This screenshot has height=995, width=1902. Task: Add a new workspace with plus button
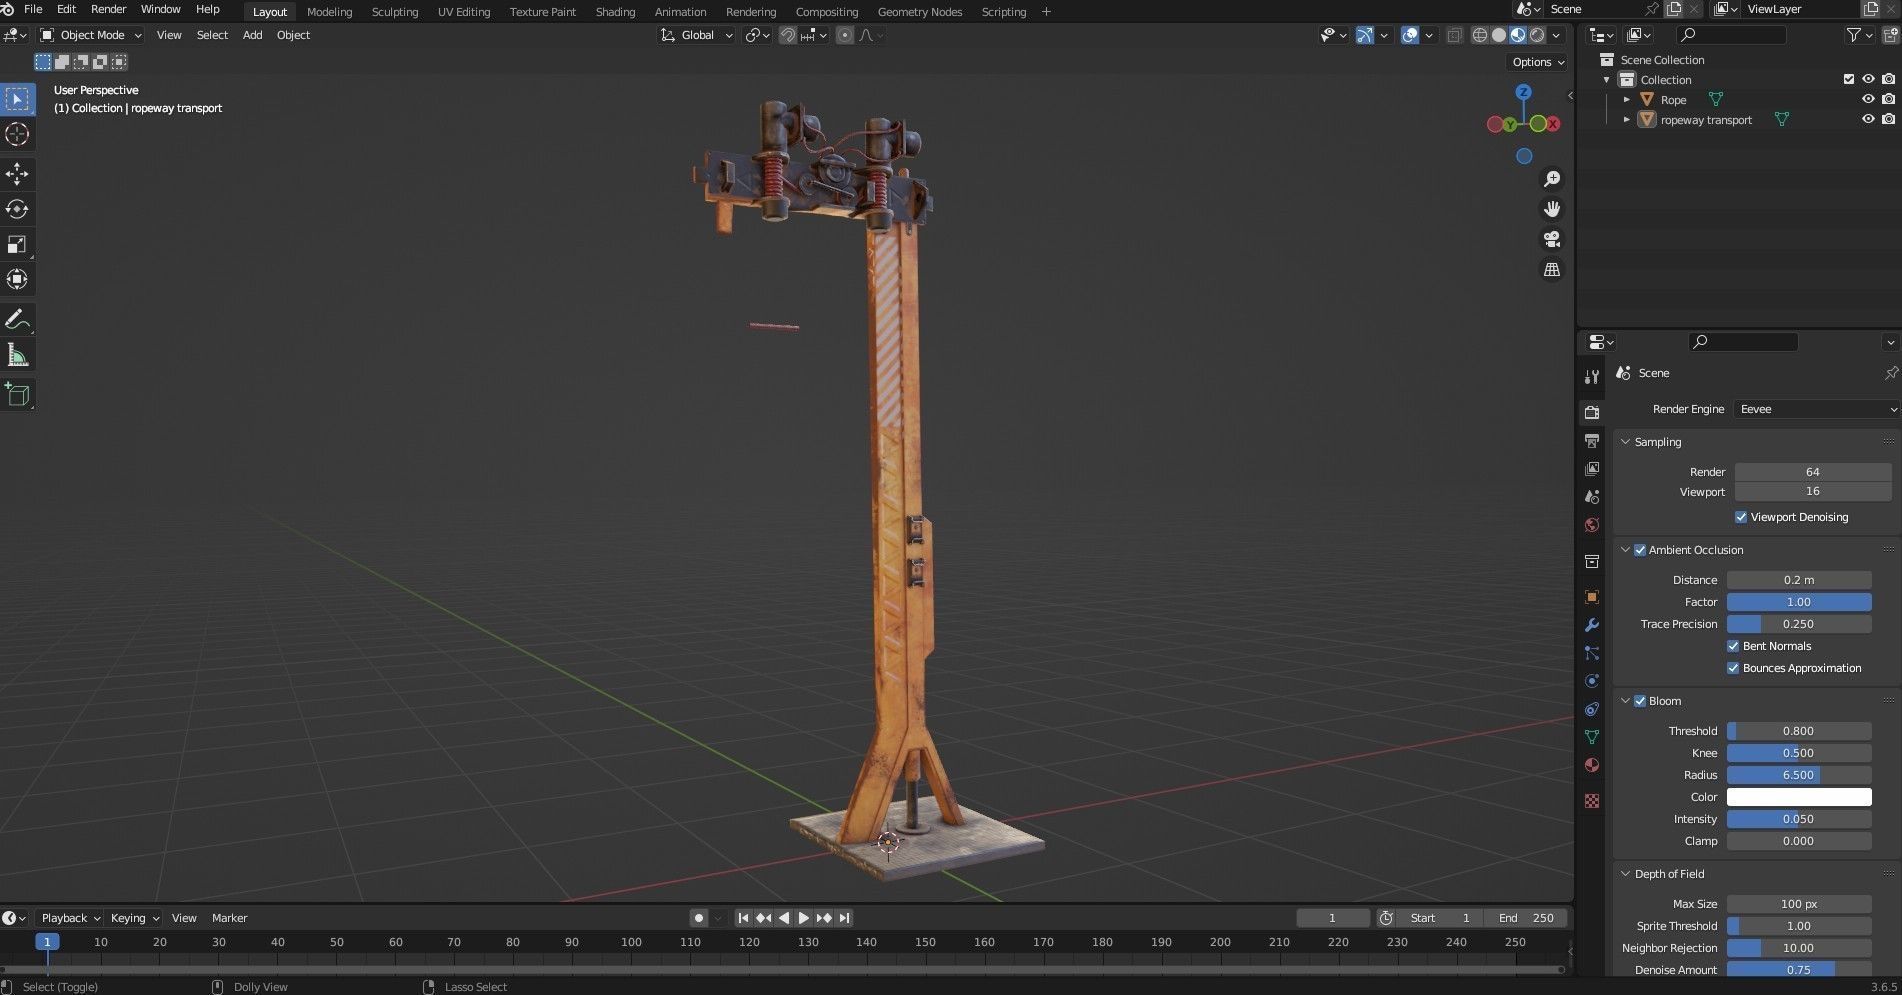click(1046, 12)
